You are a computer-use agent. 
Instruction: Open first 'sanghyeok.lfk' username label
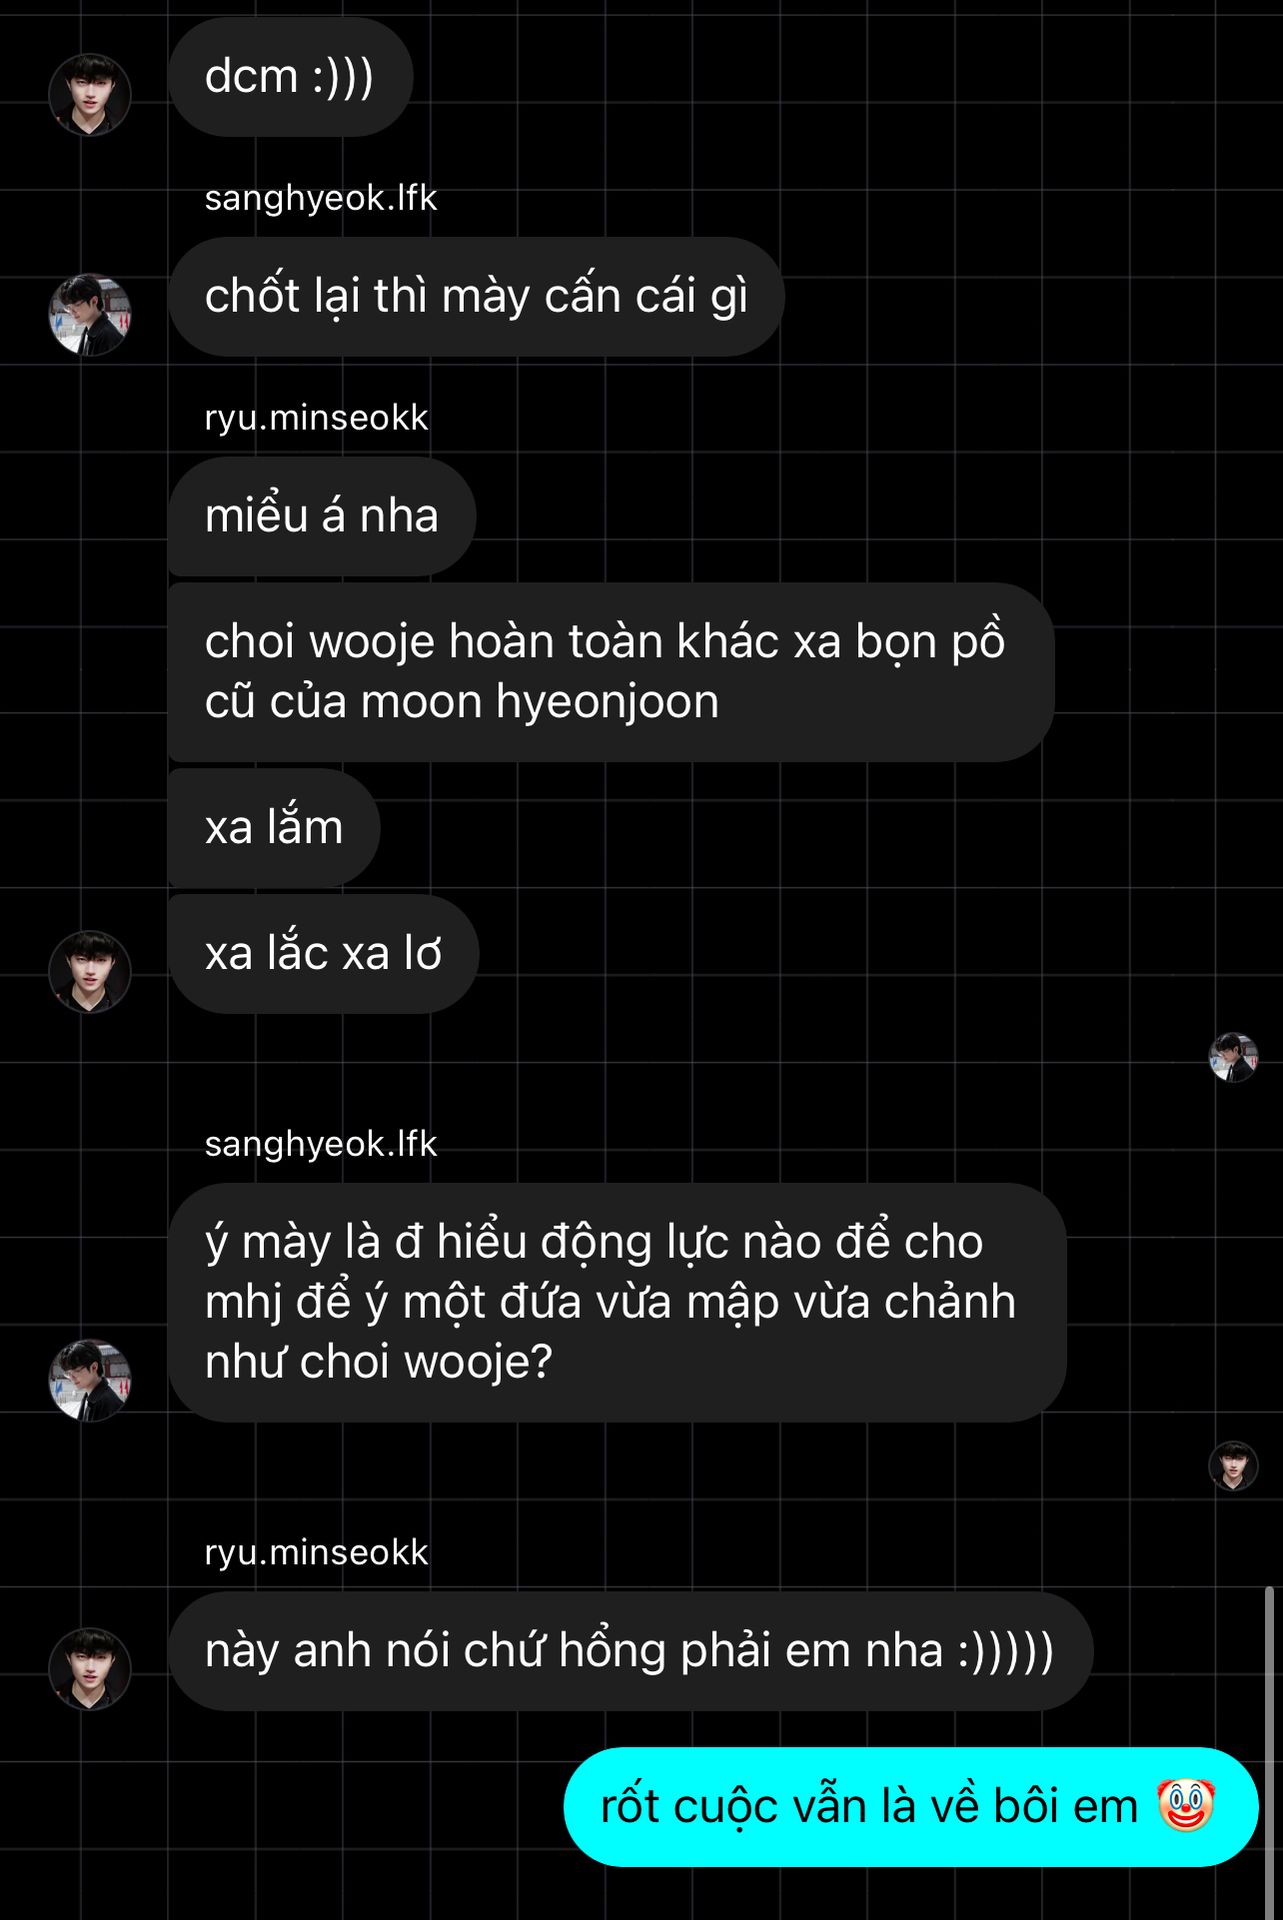320,198
